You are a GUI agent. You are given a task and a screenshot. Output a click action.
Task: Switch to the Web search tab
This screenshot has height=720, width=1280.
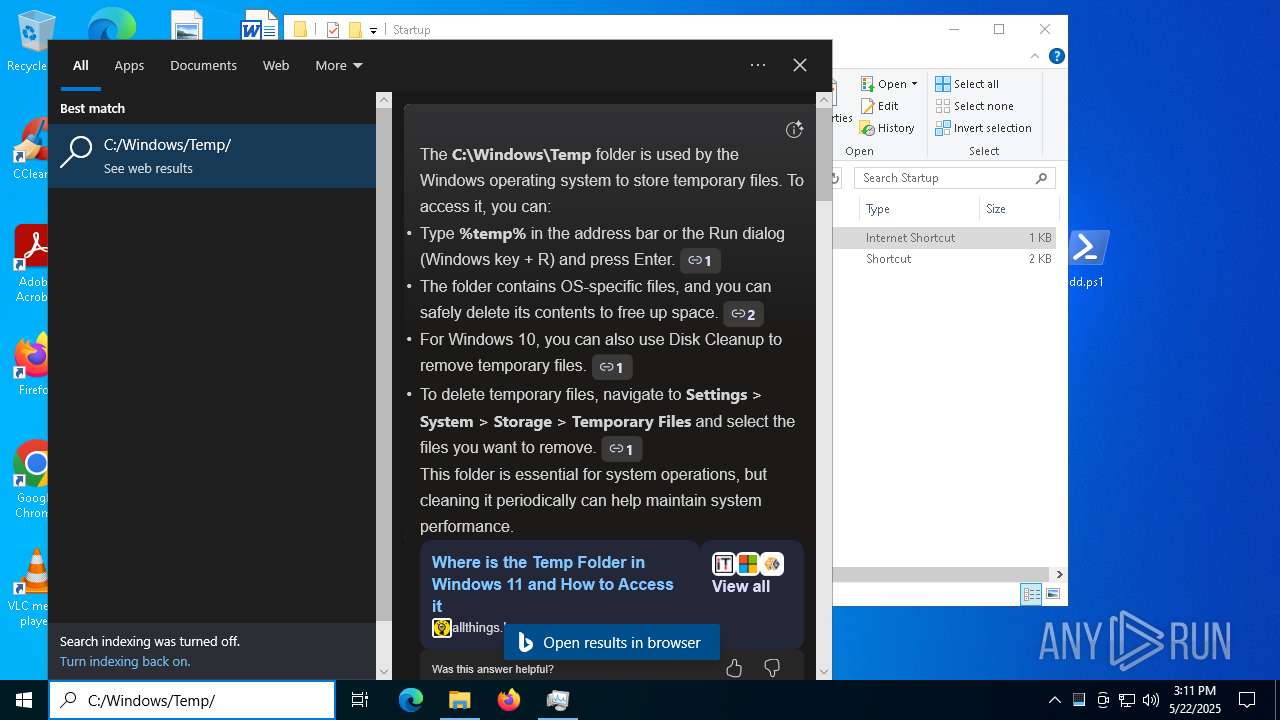point(276,65)
